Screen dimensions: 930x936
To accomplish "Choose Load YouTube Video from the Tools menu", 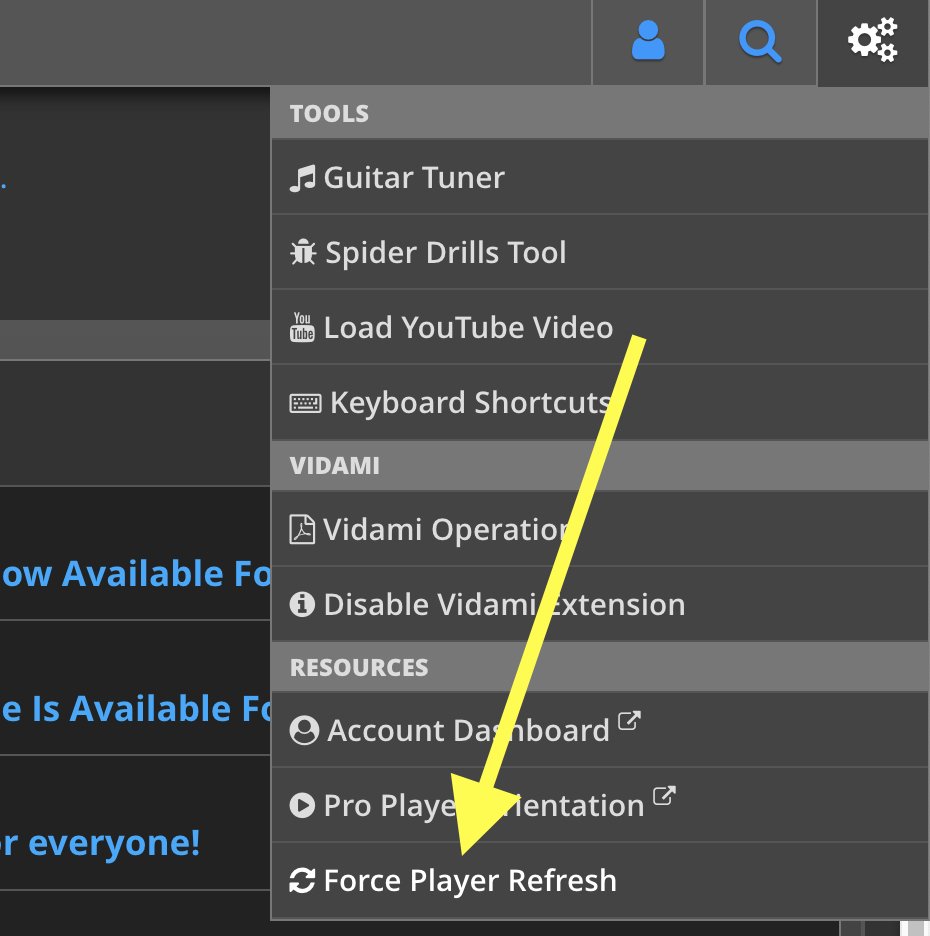I will point(468,327).
